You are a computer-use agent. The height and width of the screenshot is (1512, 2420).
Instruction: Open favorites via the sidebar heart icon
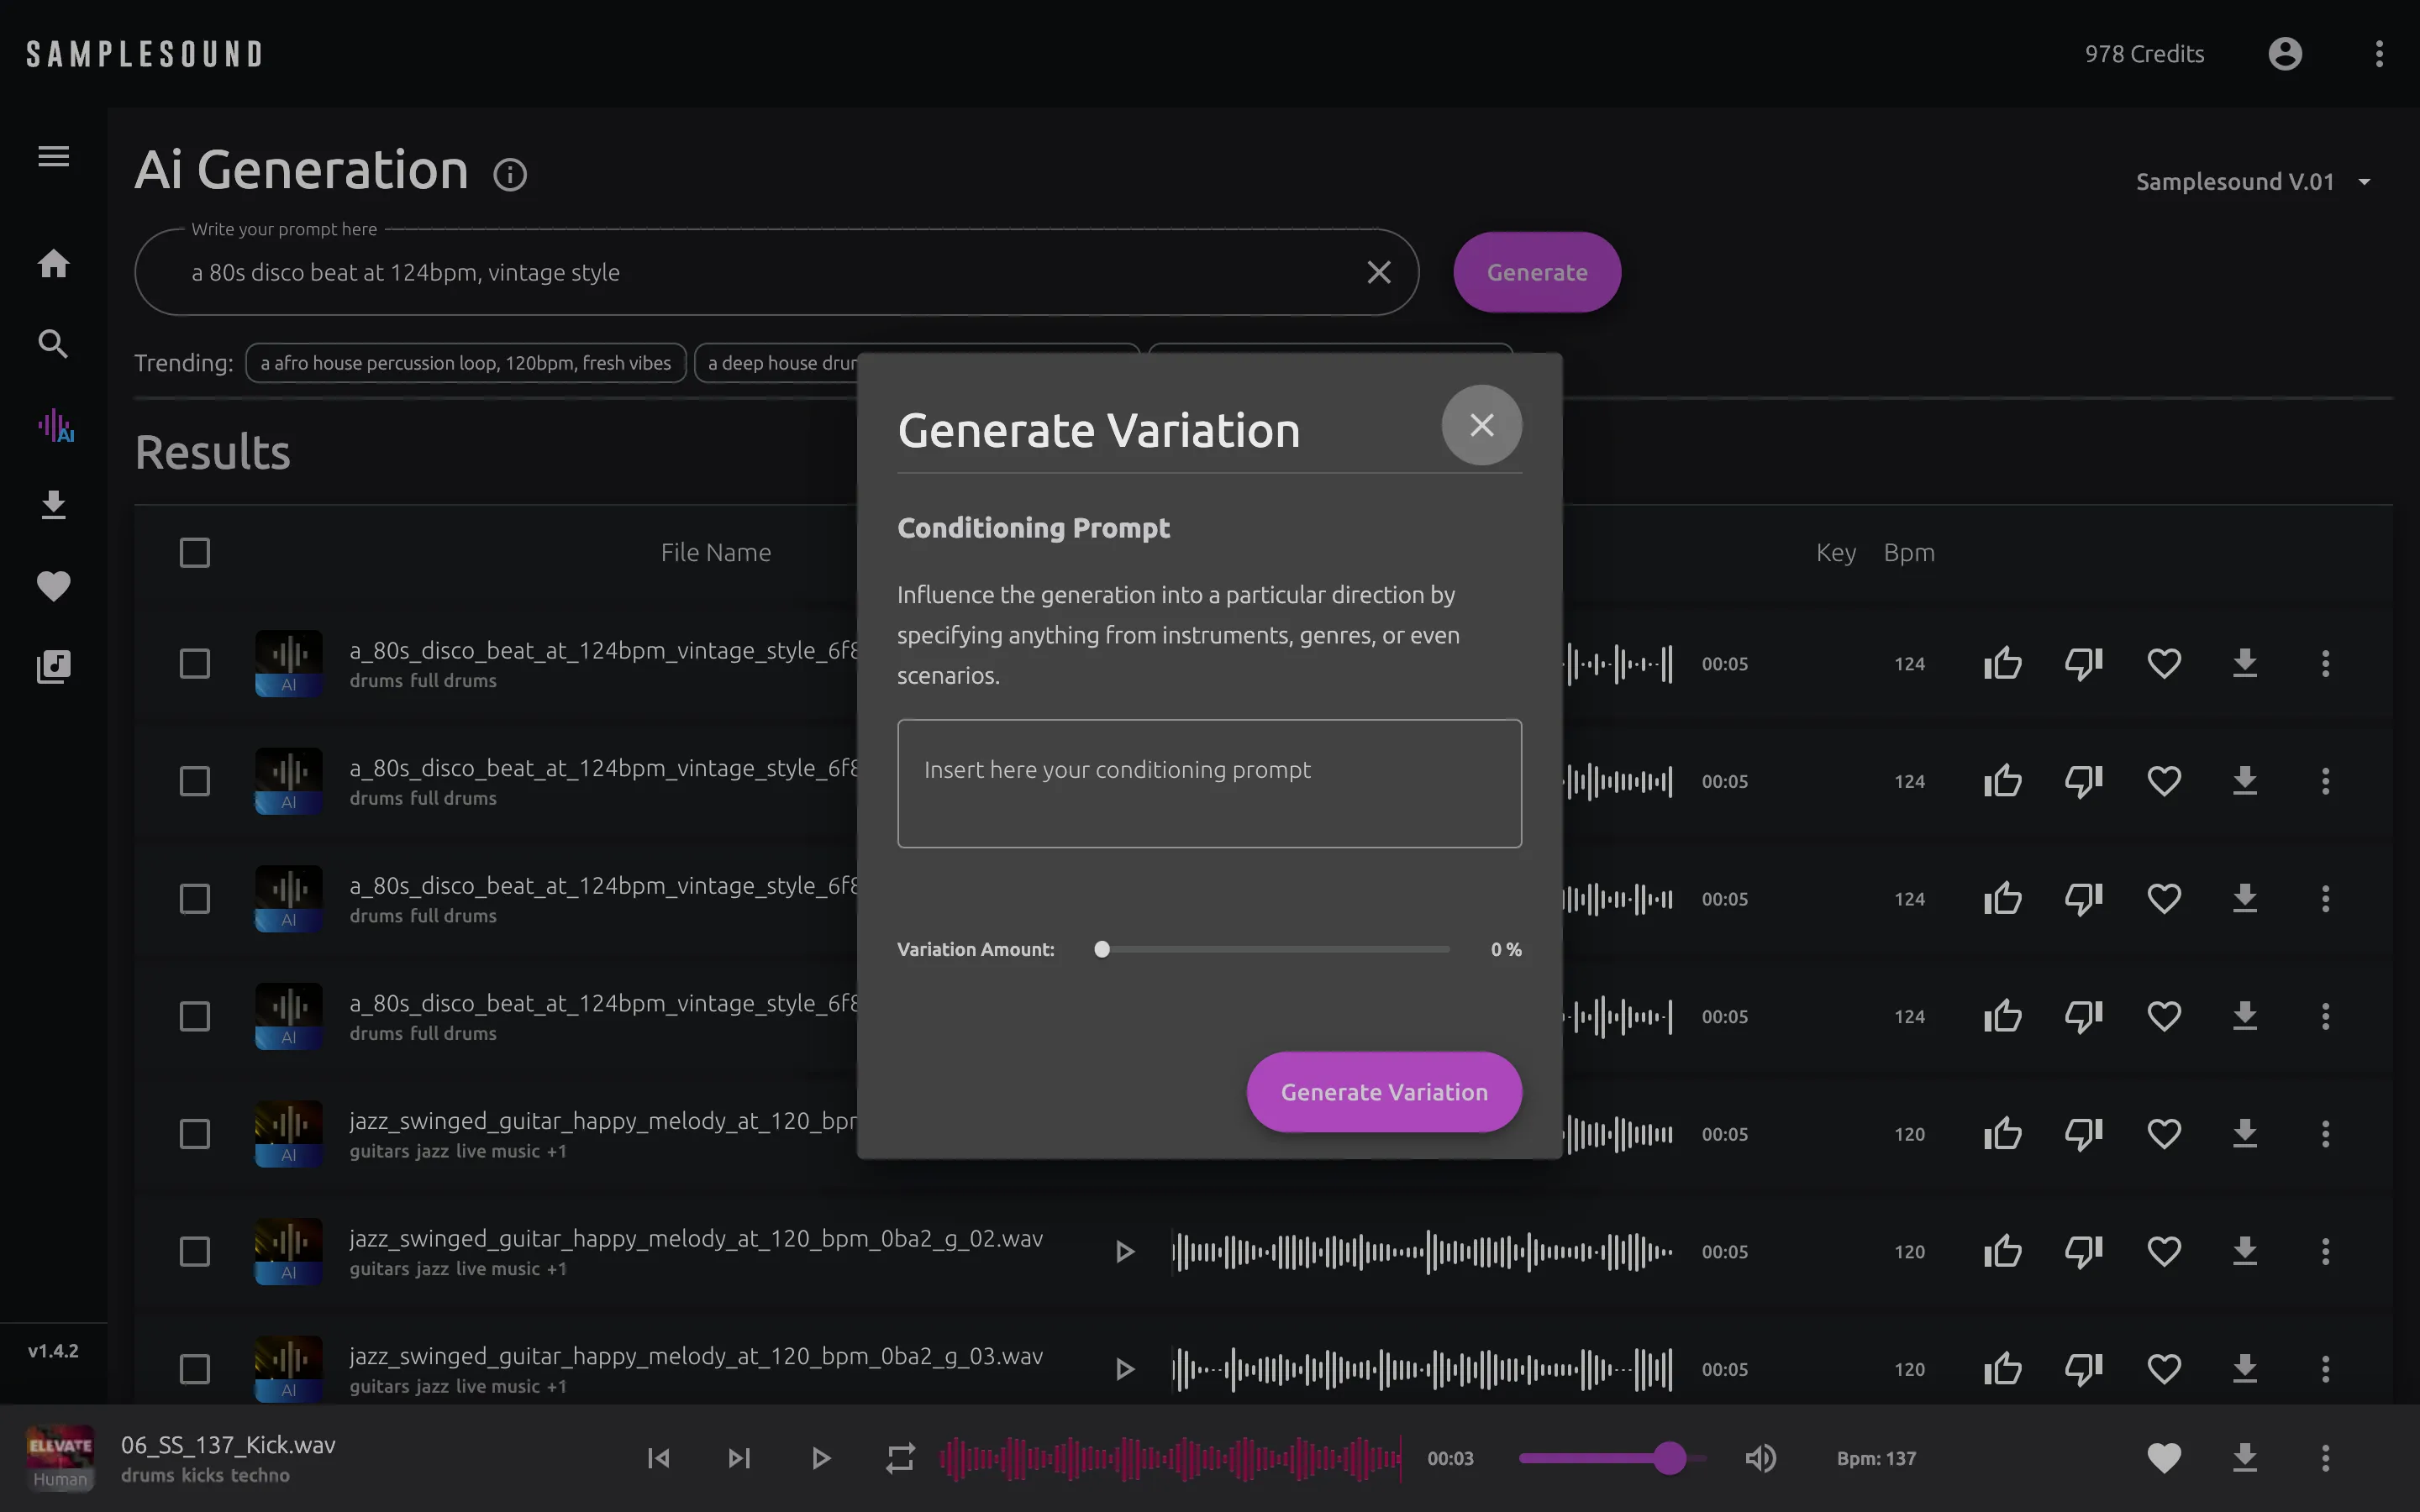[53, 585]
